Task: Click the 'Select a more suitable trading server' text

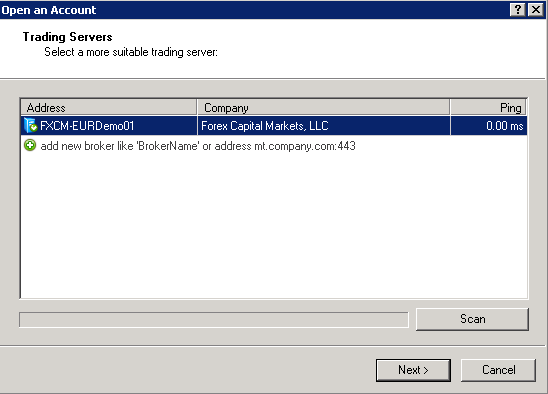Action: tap(131, 52)
